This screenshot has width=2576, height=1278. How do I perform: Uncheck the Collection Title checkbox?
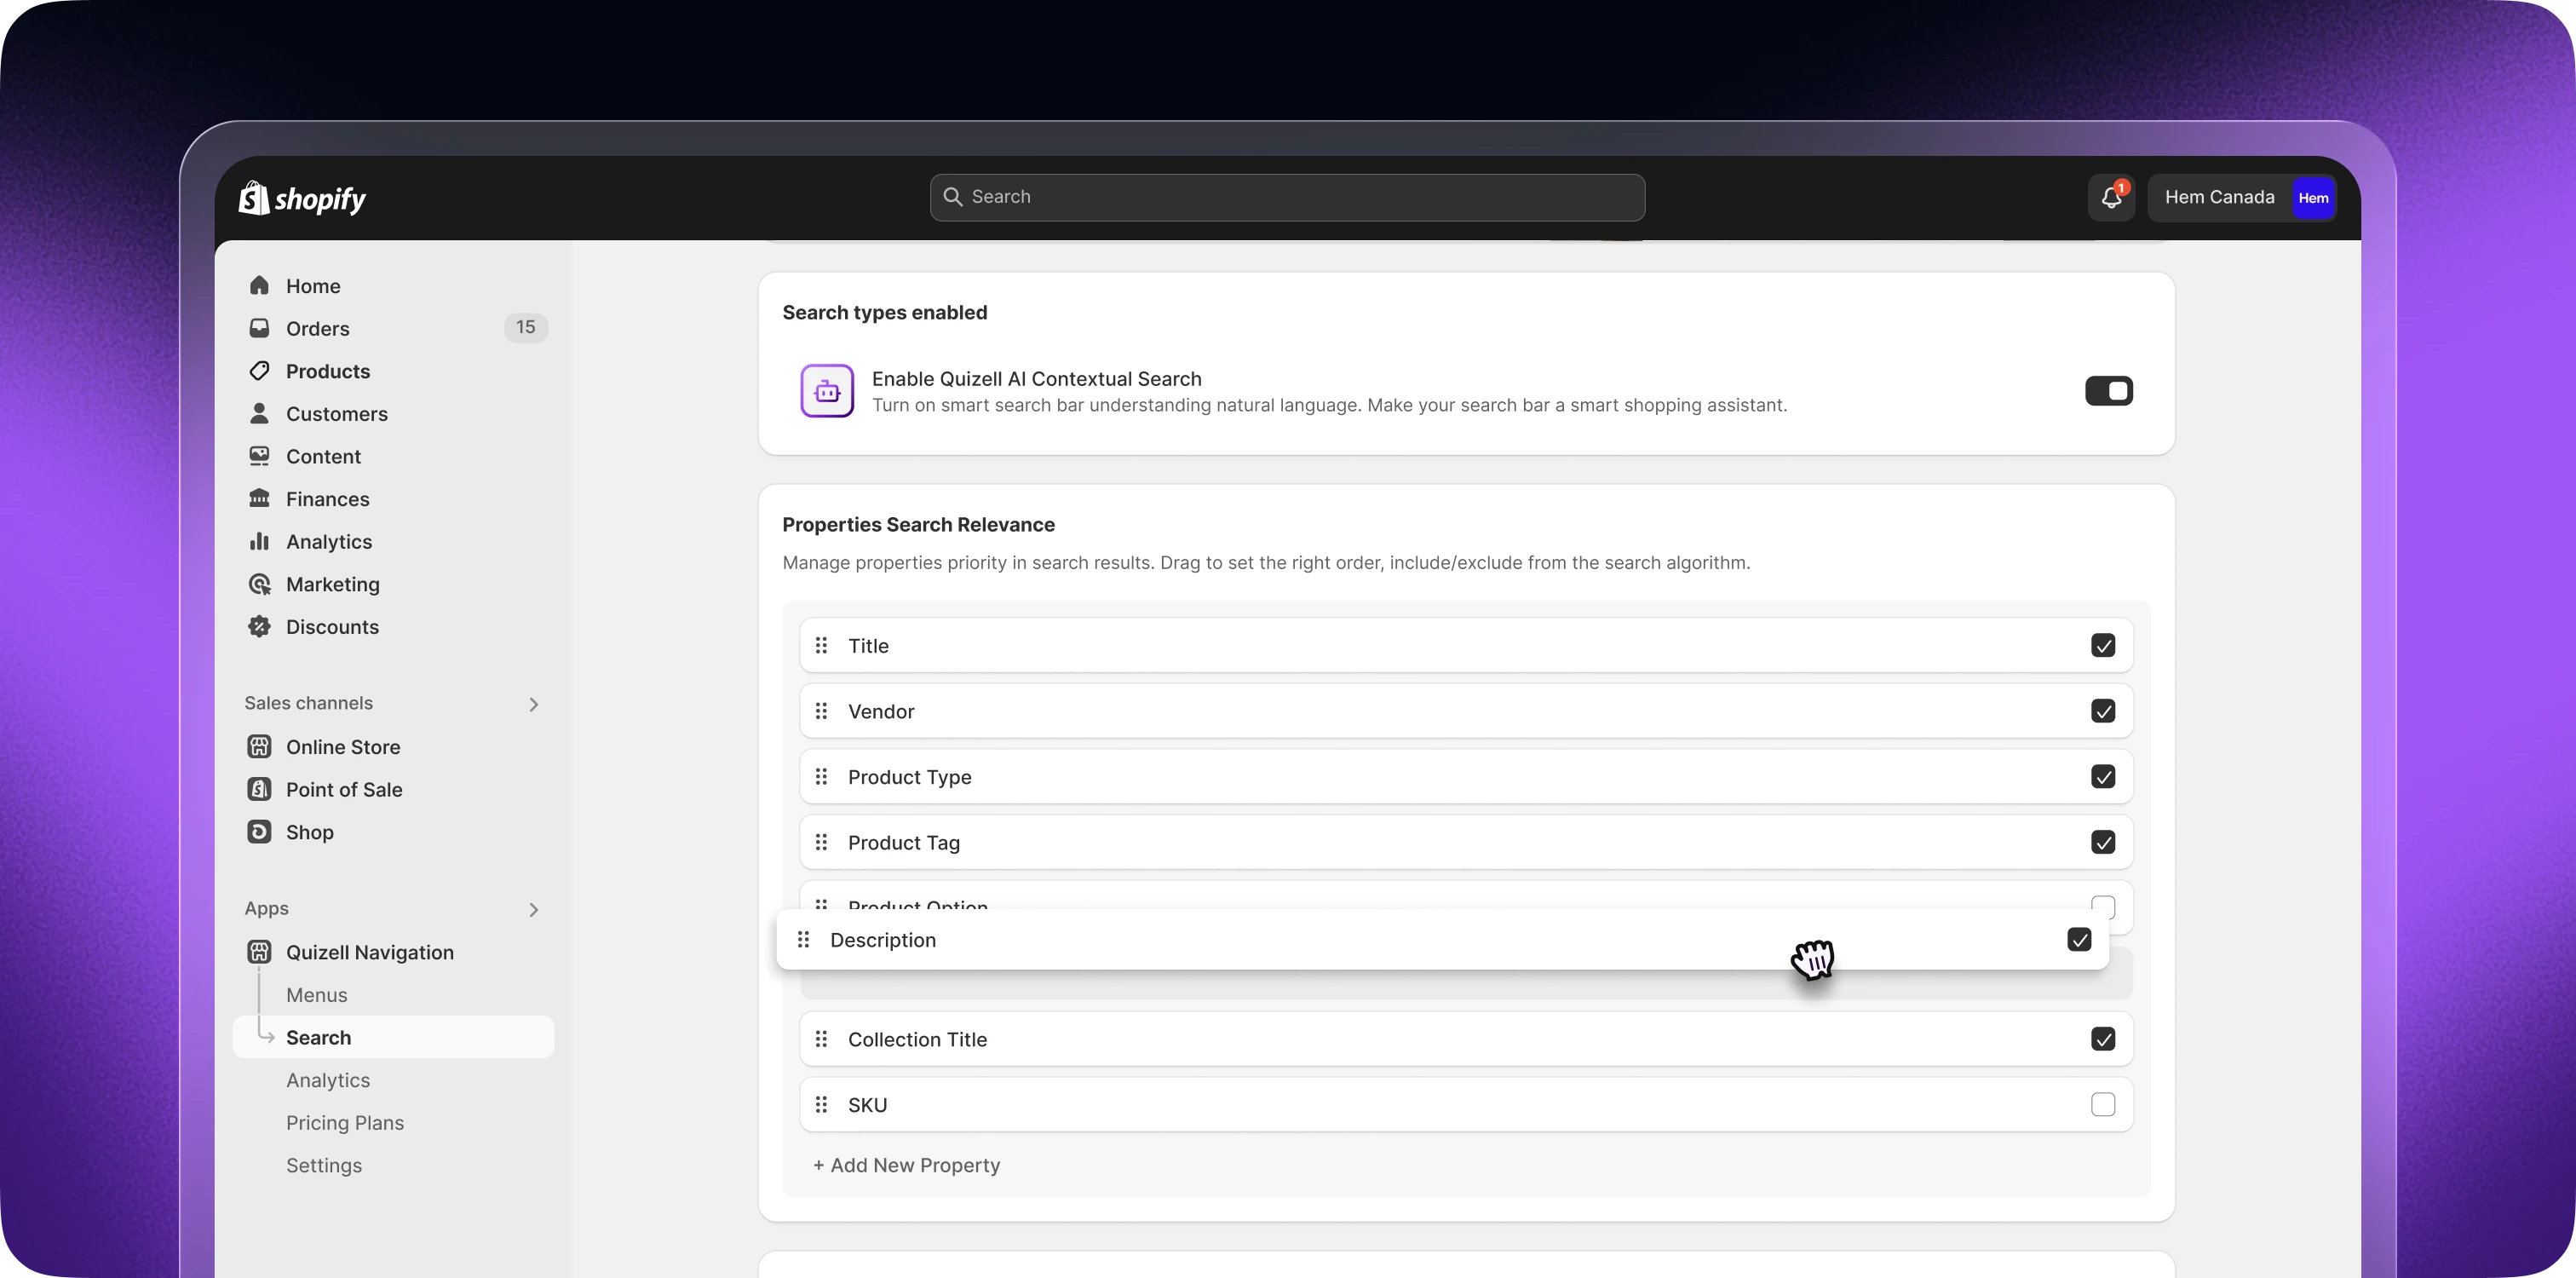click(2102, 1039)
